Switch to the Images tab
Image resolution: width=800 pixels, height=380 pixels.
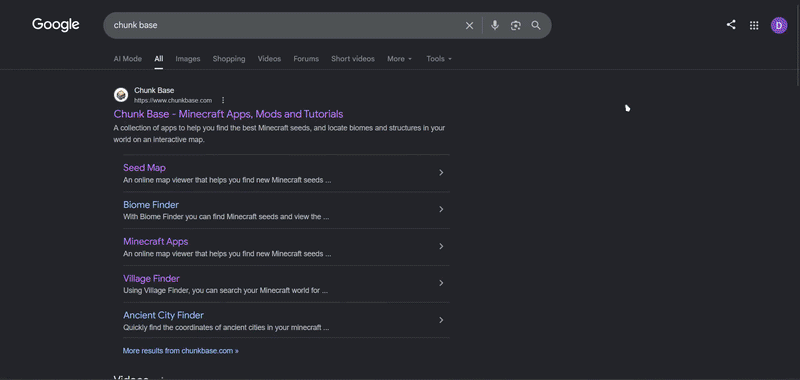(x=188, y=59)
